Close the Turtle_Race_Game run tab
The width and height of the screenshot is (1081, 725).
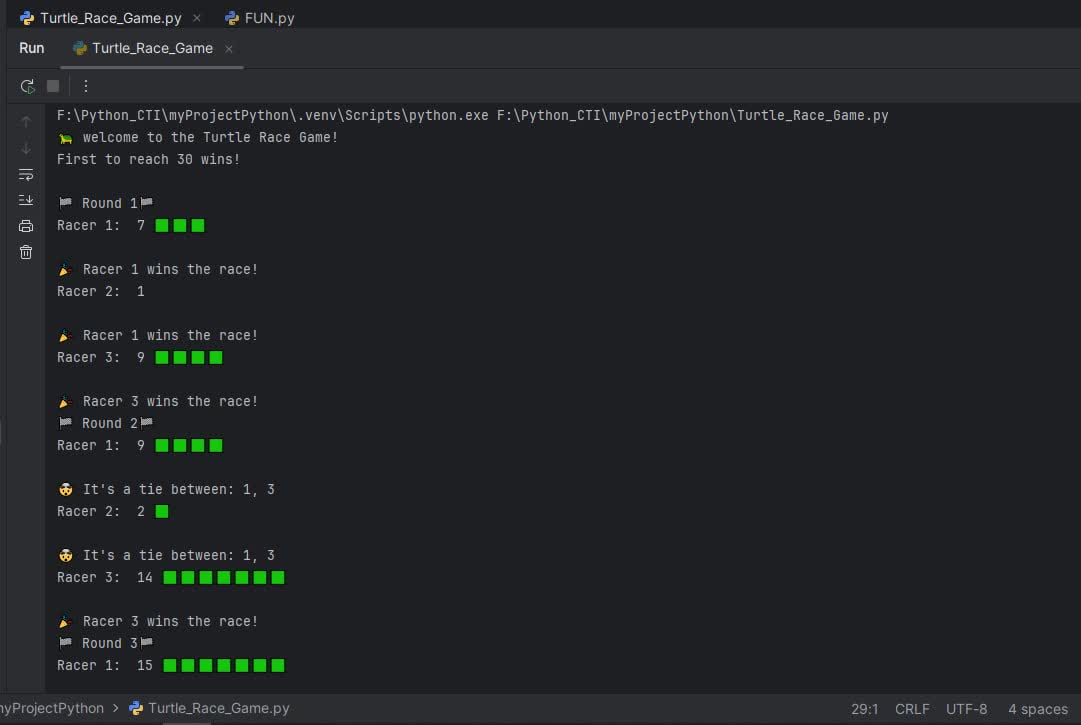229,49
